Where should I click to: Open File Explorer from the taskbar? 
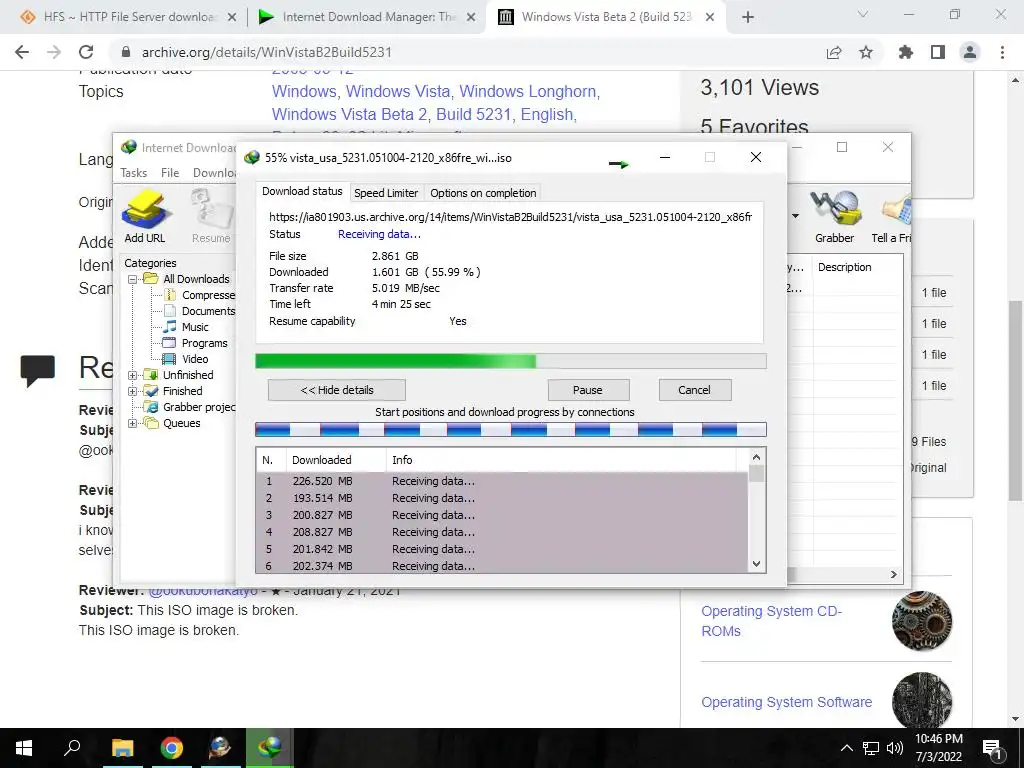(x=122, y=748)
